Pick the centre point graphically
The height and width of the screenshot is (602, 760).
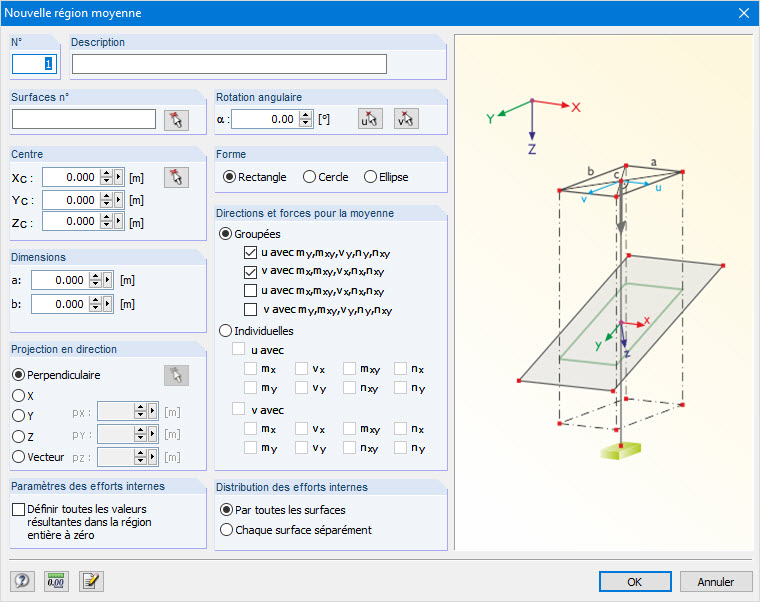click(x=176, y=177)
